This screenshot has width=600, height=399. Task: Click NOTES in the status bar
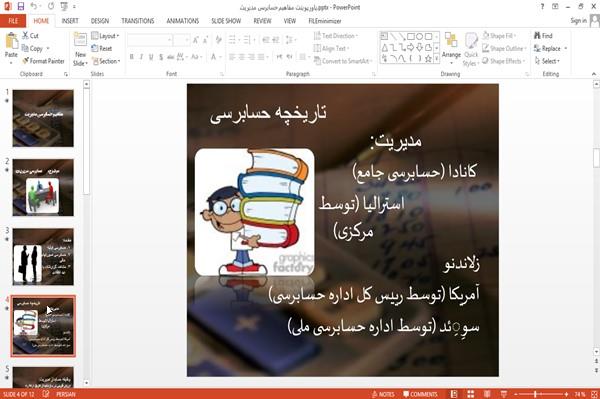coord(383,394)
